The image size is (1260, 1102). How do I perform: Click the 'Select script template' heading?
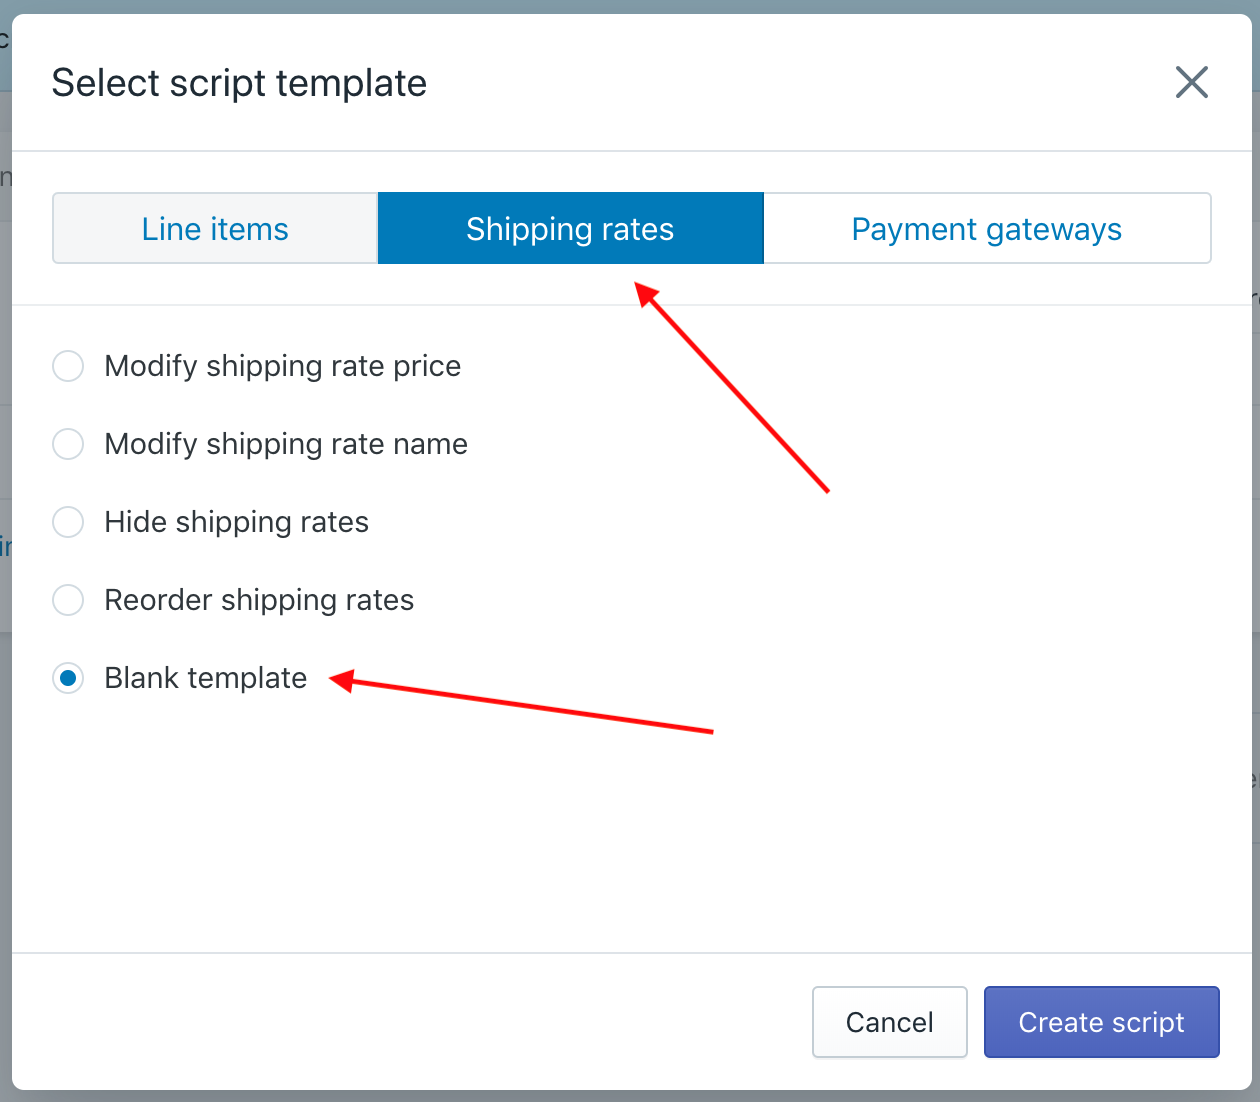coord(239,83)
